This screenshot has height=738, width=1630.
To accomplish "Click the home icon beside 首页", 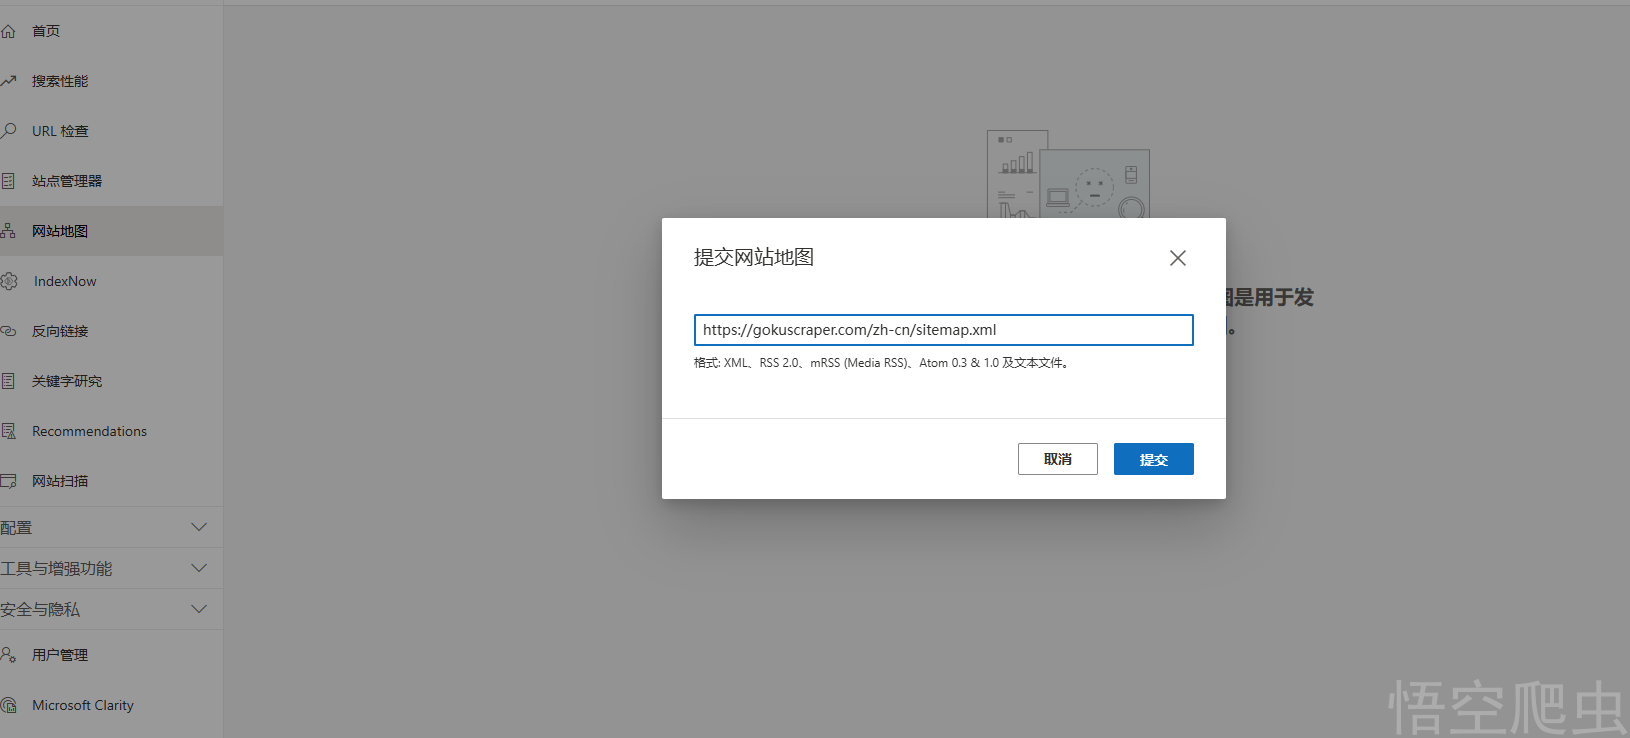I will pos(8,31).
